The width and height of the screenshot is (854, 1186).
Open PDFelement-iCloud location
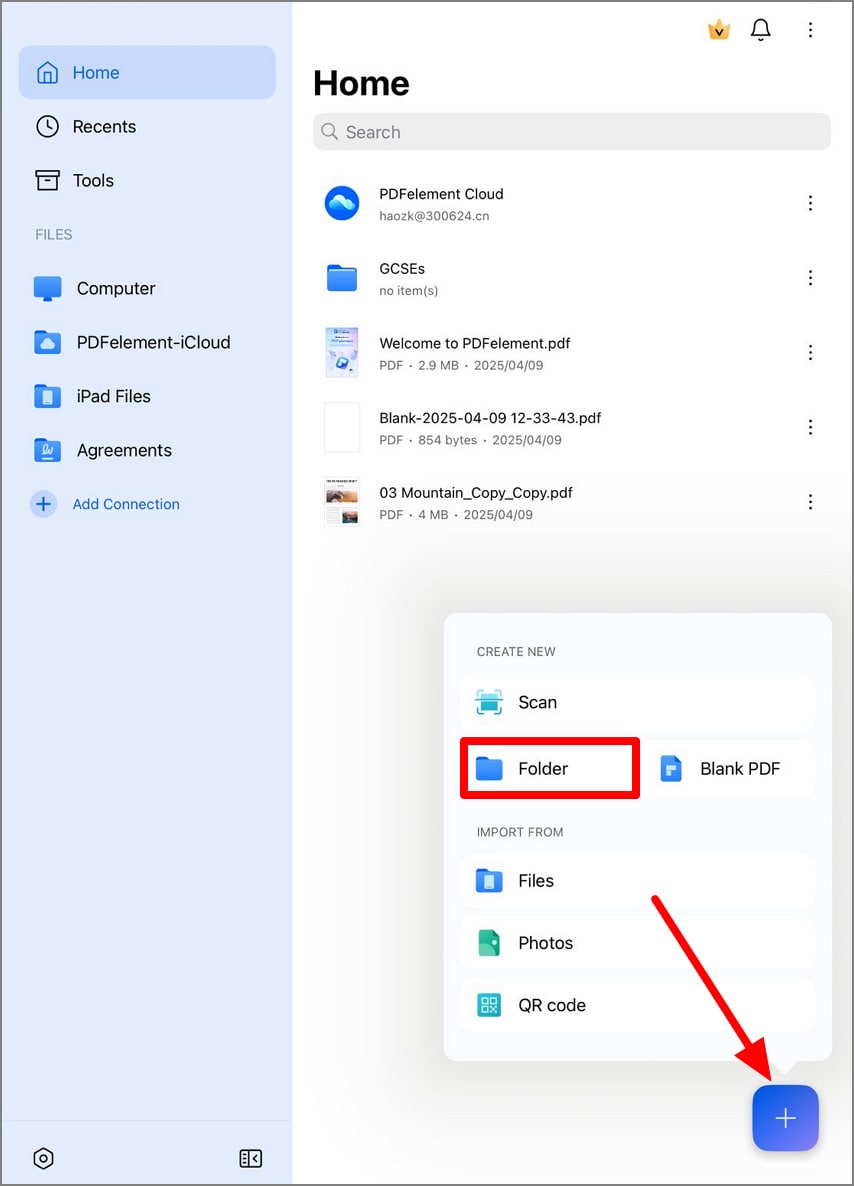(x=147, y=342)
